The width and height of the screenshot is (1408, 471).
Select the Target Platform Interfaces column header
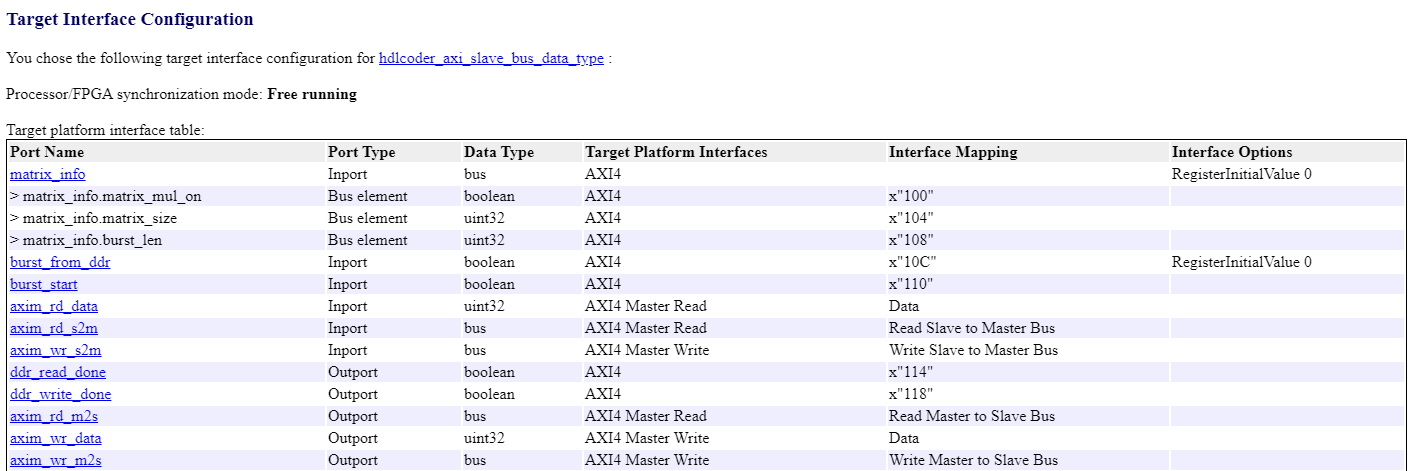click(x=676, y=152)
